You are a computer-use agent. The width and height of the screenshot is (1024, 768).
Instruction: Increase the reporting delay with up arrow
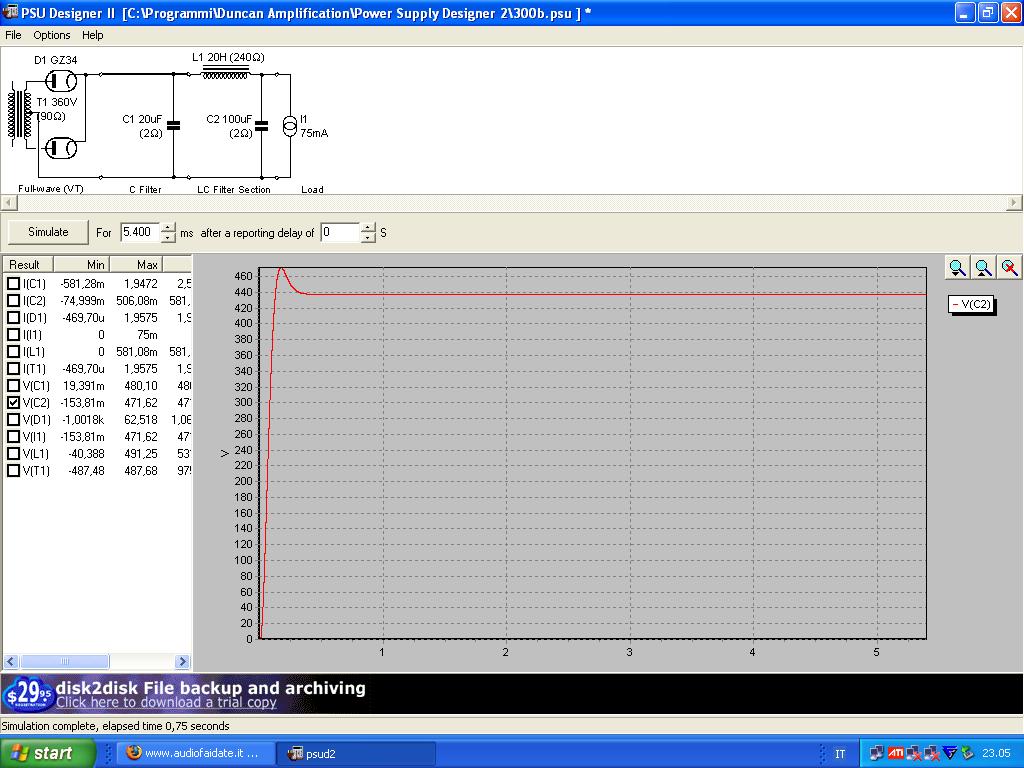(x=368, y=227)
